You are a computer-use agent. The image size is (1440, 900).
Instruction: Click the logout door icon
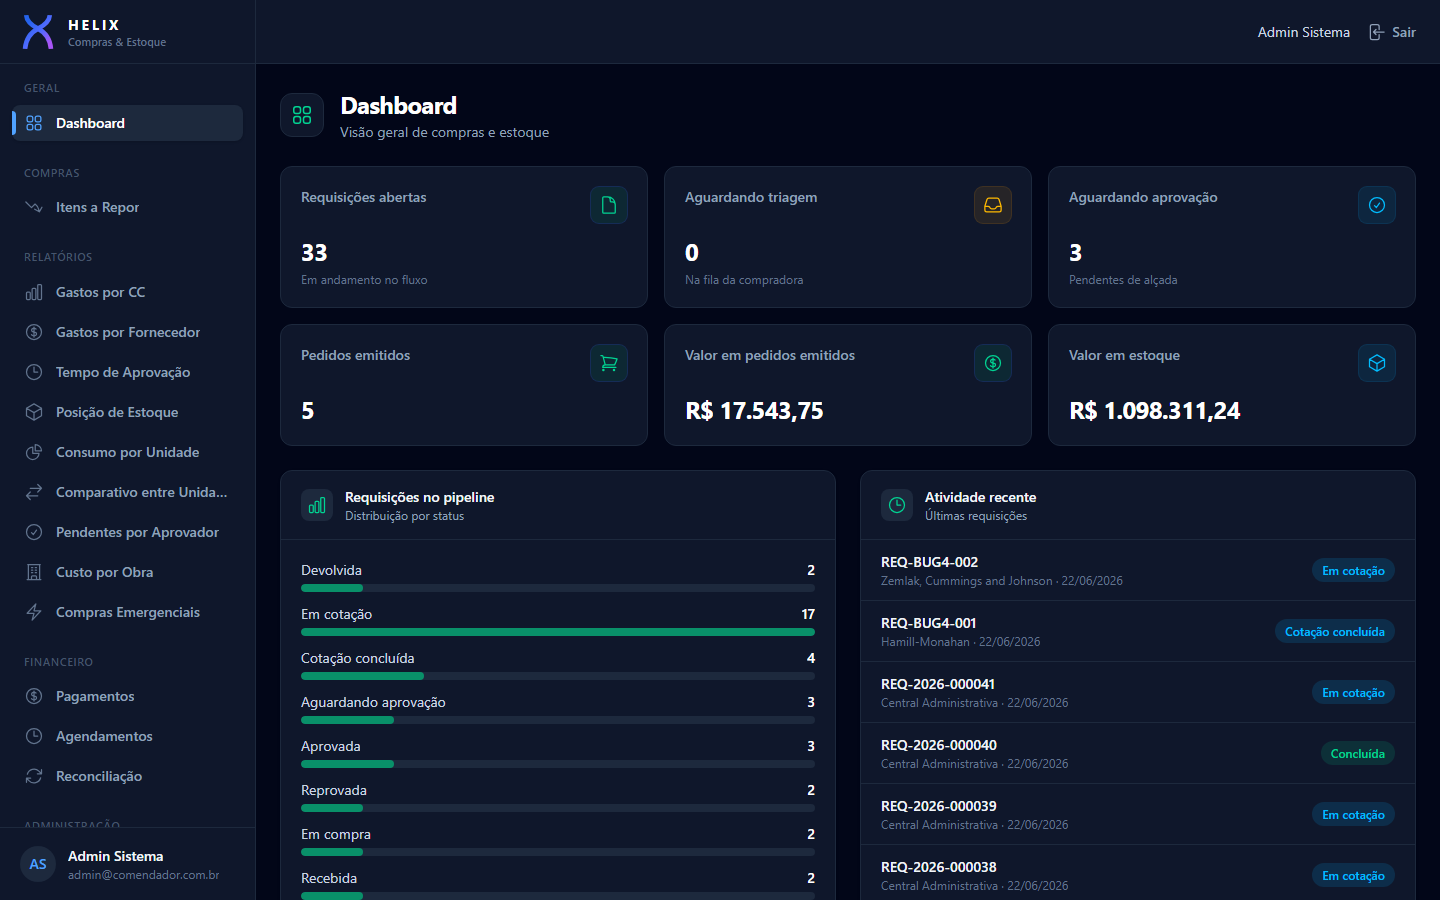tap(1377, 32)
